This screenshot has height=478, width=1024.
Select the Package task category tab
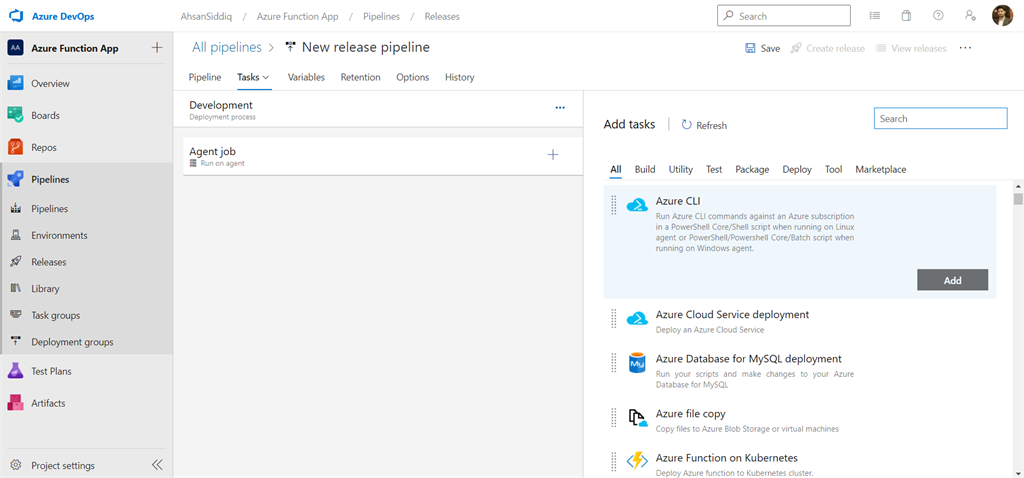752,169
